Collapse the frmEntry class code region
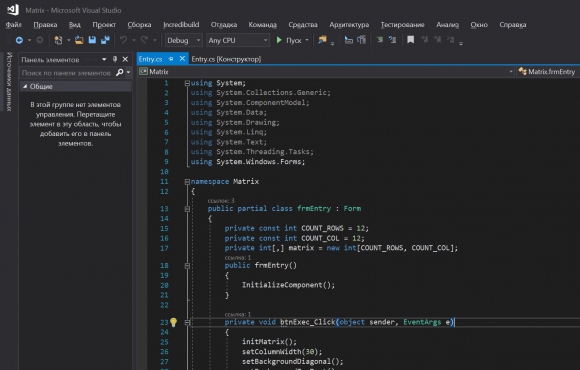This screenshot has width=580, height=370. click(187, 209)
